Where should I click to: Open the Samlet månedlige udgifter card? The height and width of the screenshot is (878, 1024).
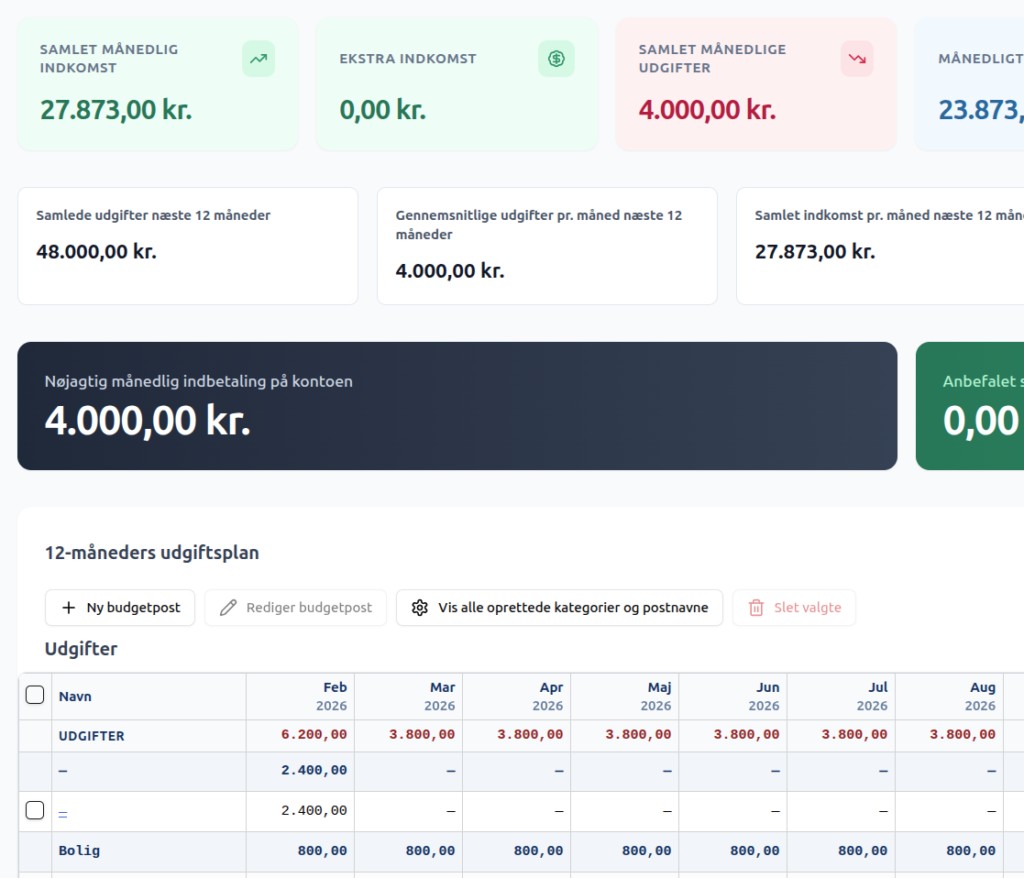click(756, 84)
